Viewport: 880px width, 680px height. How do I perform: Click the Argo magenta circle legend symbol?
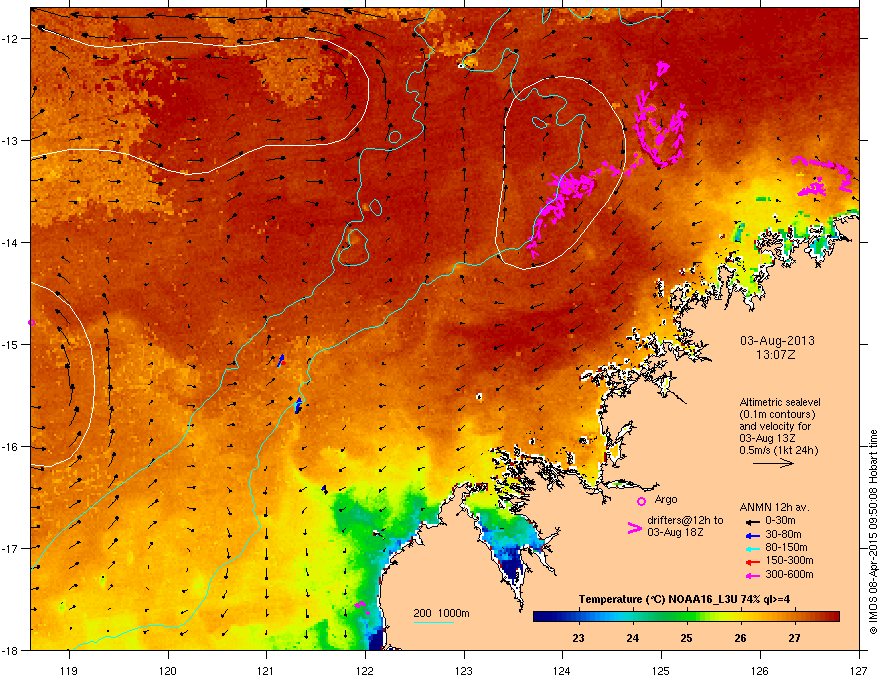[x=641, y=501]
